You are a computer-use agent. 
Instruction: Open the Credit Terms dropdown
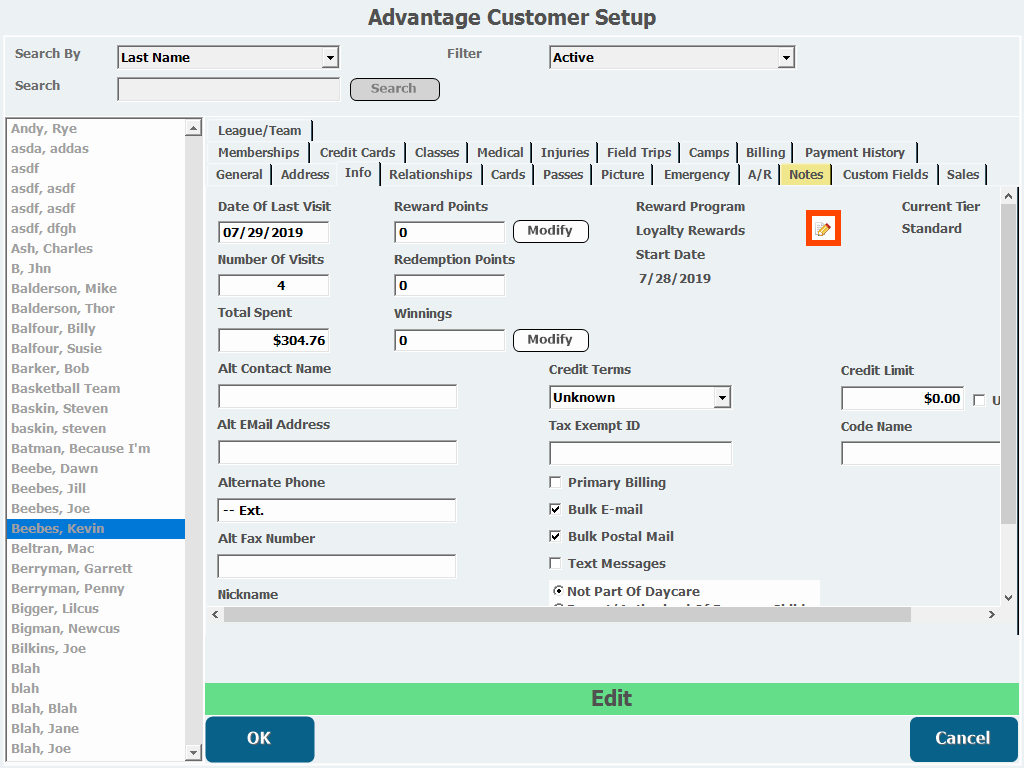pos(722,398)
